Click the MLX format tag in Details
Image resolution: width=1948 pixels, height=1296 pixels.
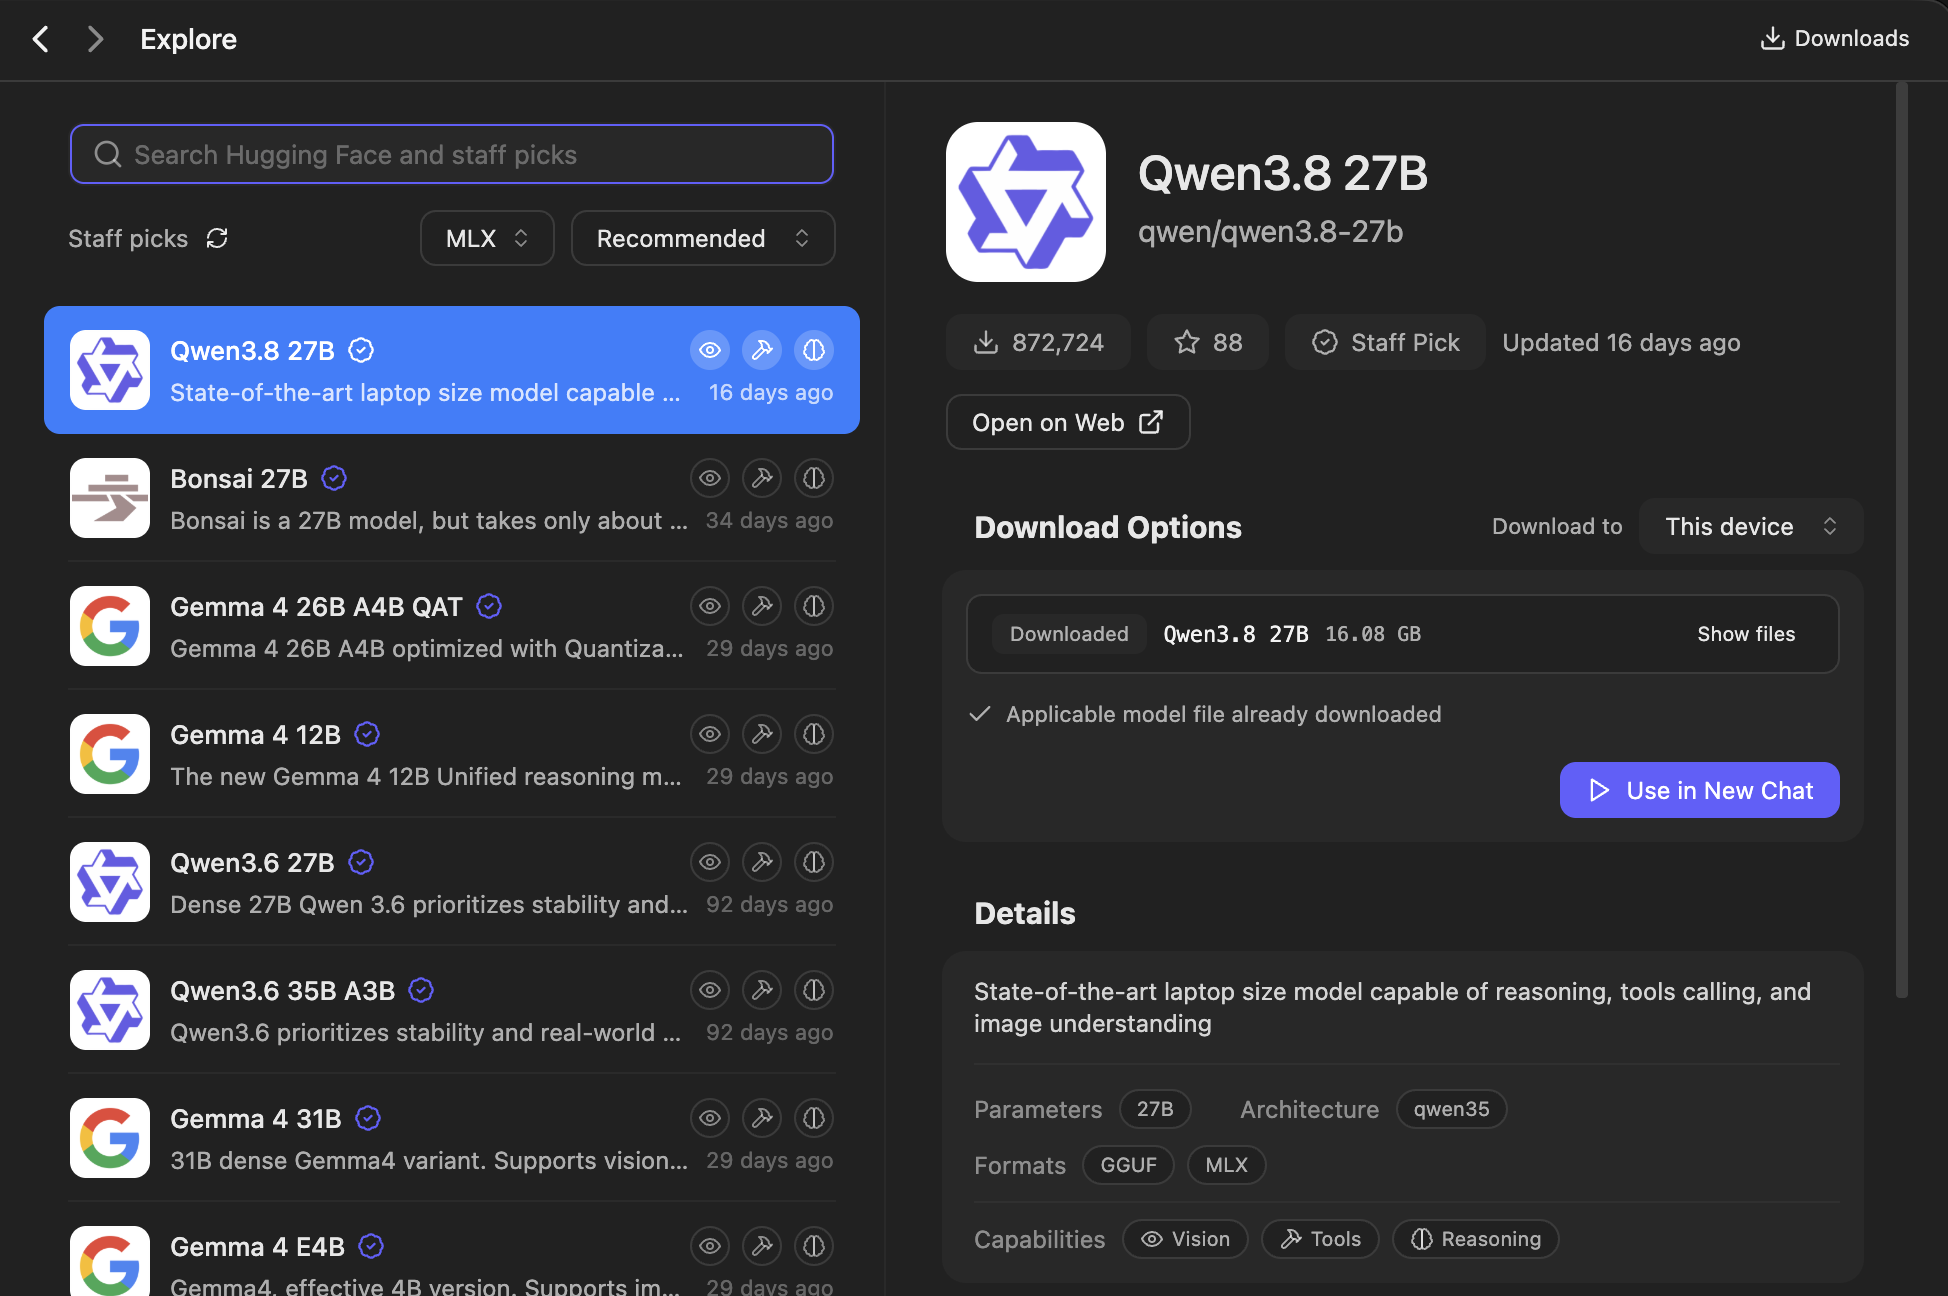point(1227,1165)
